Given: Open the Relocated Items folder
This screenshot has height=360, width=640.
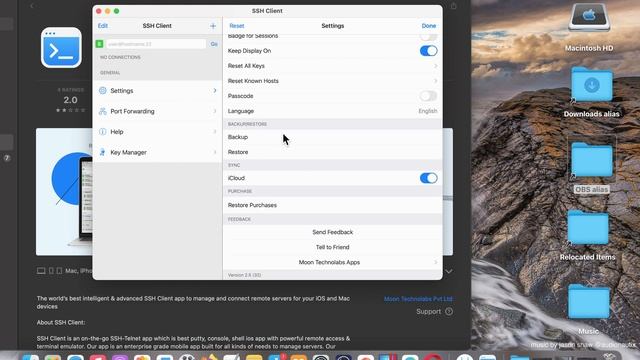Looking at the screenshot, I should click(588, 228).
